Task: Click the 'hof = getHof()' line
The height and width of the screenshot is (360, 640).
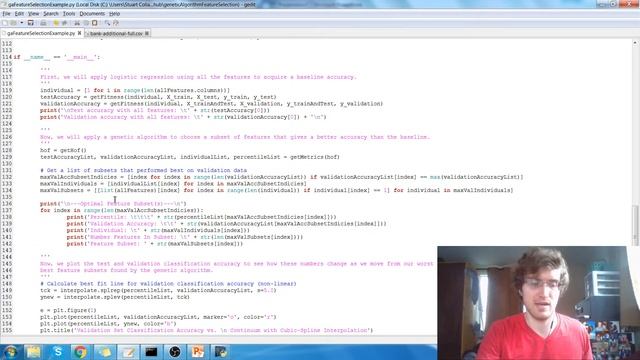Action: pos(63,150)
